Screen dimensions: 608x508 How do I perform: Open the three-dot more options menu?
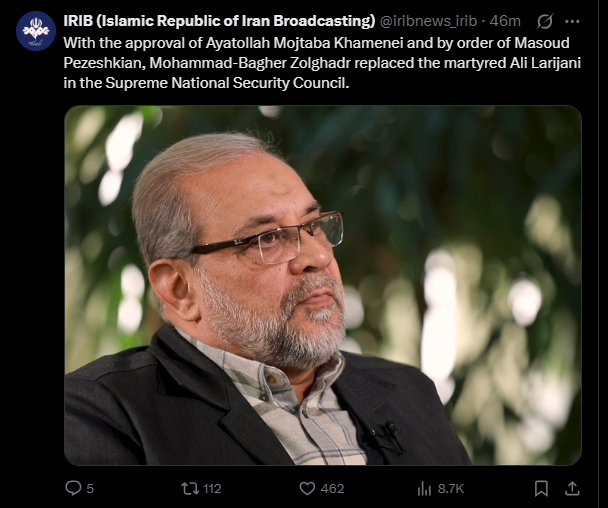click(572, 21)
